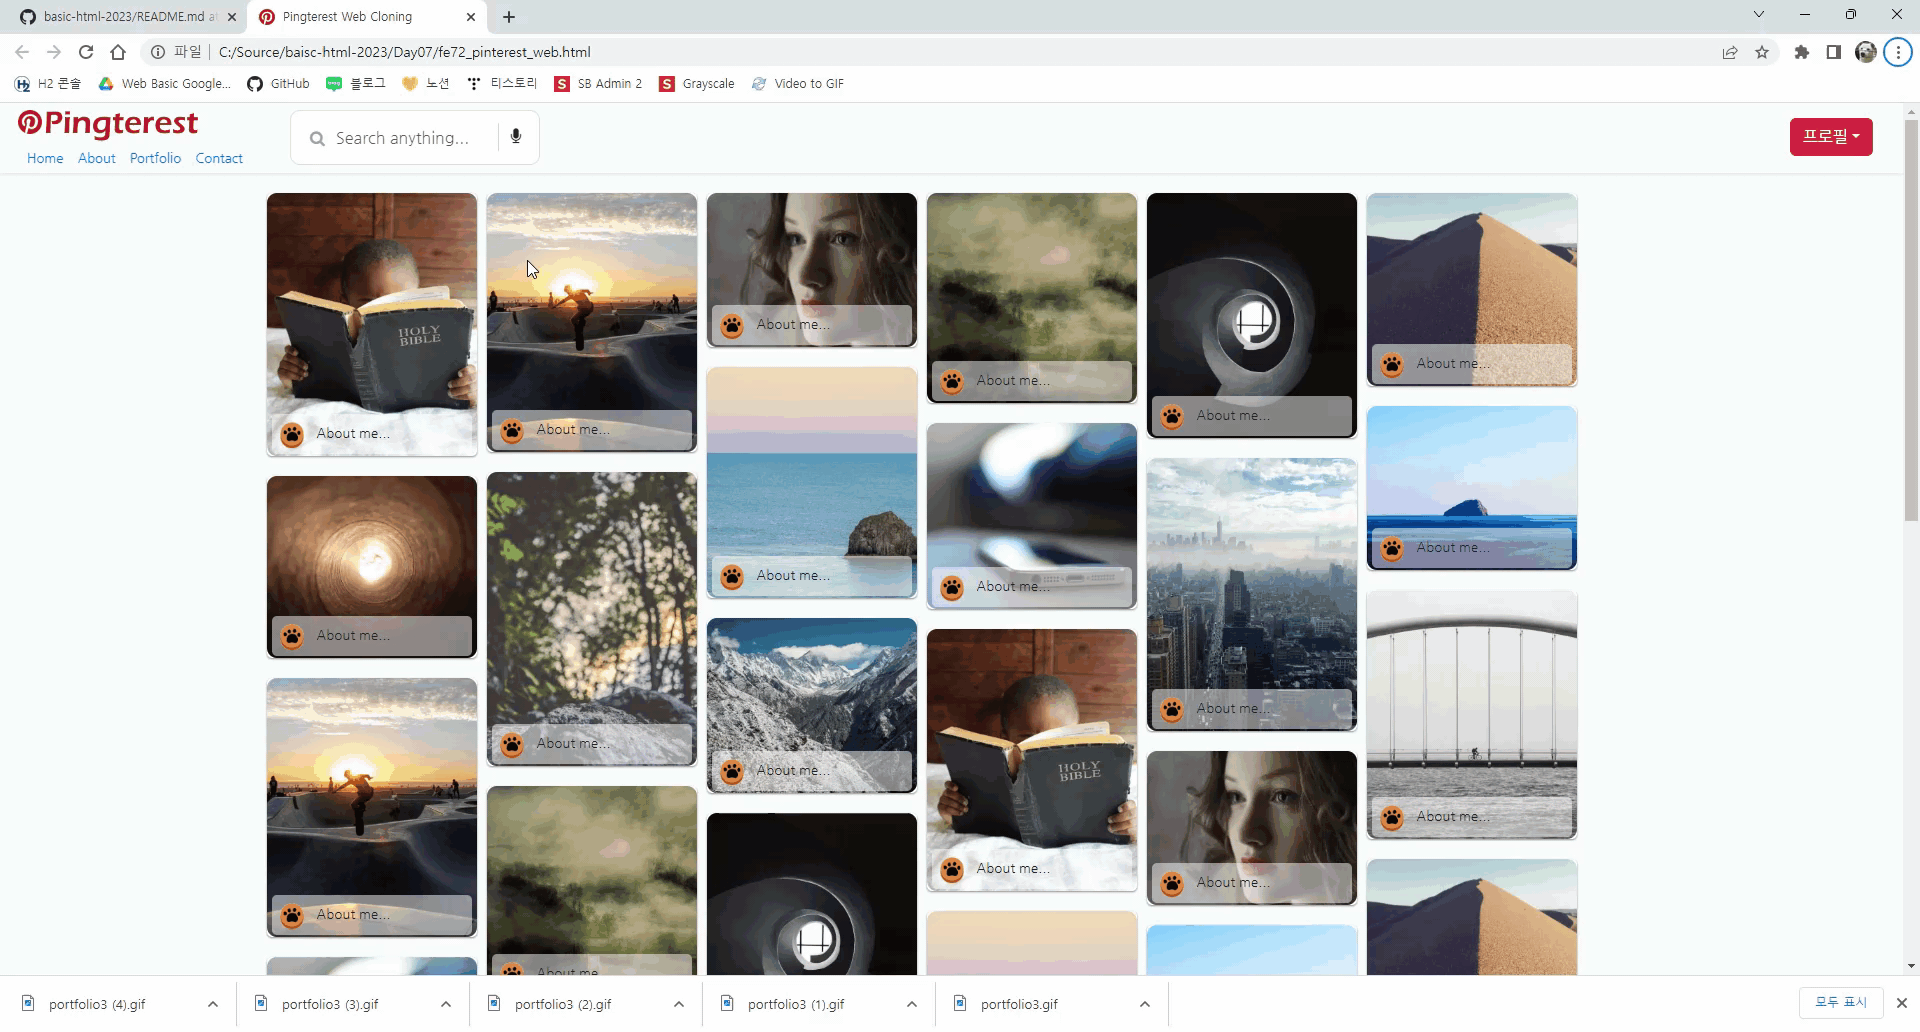Click the 모두 표시 show all button
Viewport: 1920px width, 1032px height.
[x=1841, y=1002]
